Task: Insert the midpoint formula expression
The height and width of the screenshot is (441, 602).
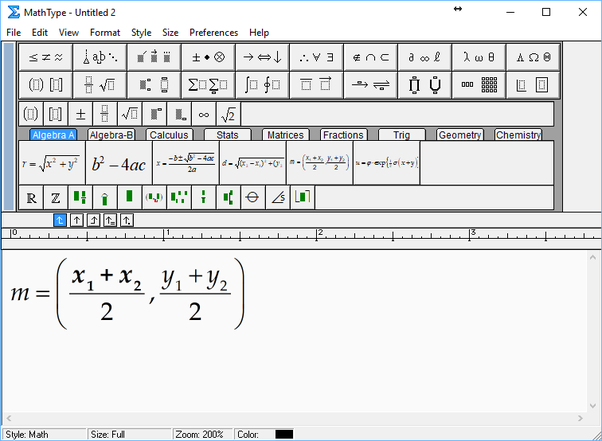Action: [319, 163]
